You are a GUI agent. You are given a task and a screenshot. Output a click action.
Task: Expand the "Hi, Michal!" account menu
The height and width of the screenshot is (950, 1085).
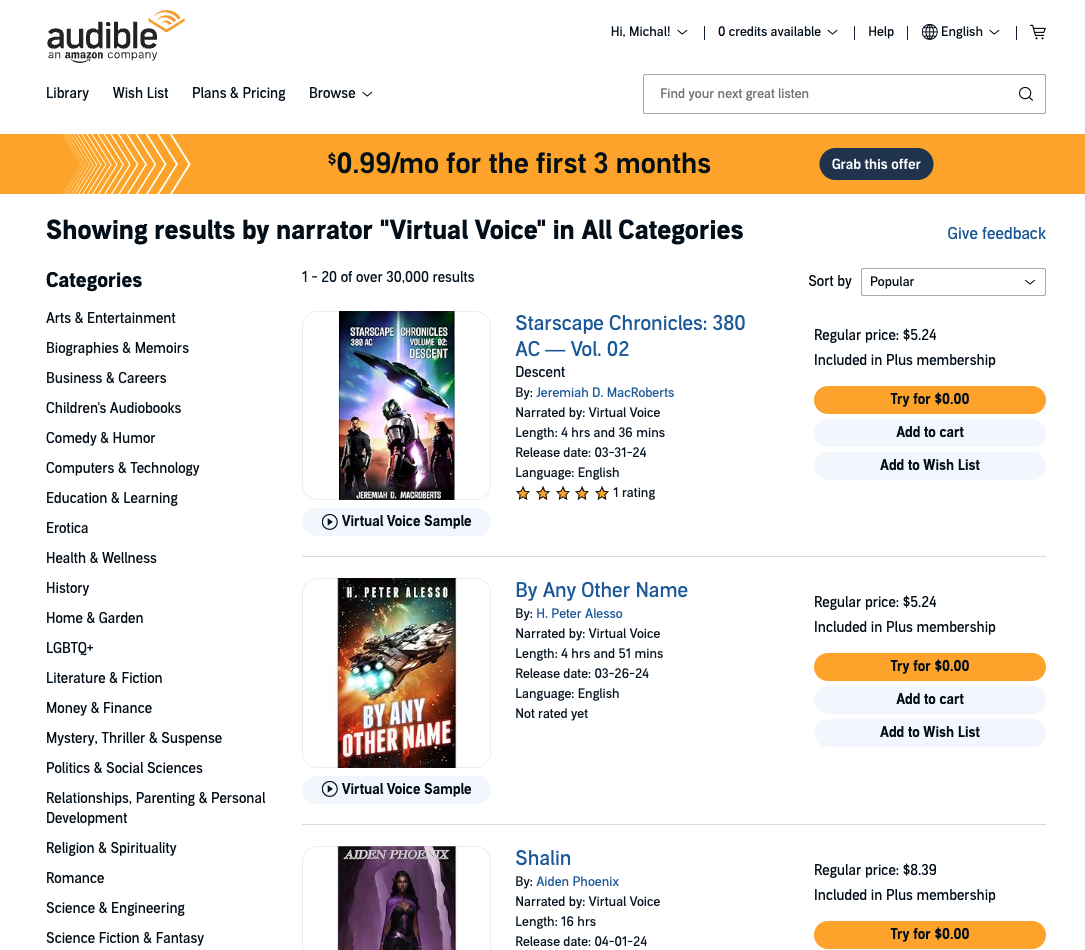point(648,31)
